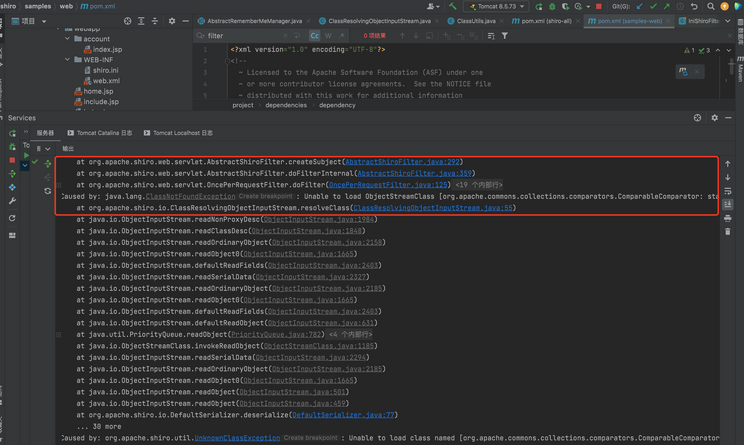Open the project panel gear options
The image size is (744, 445).
click(172, 21)
